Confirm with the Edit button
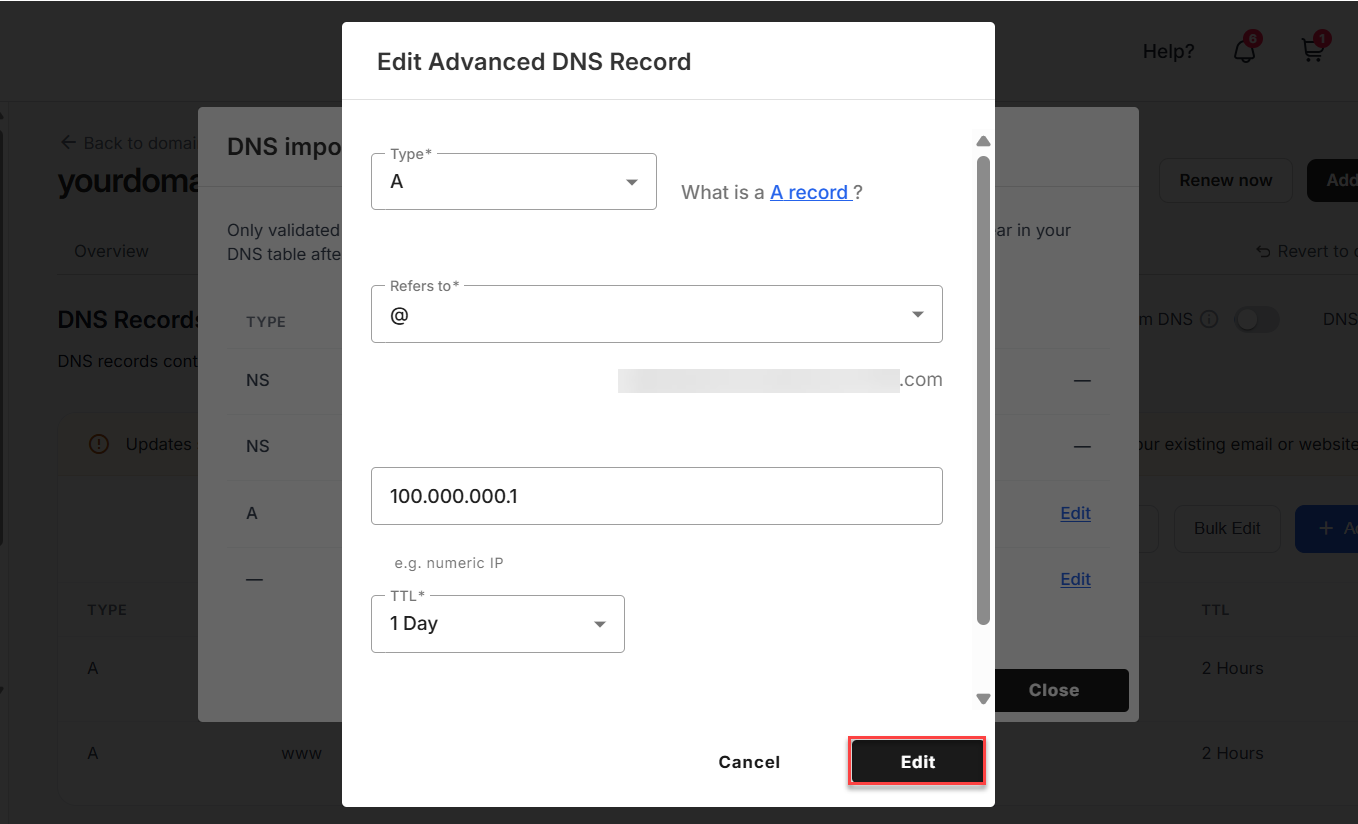1358x824 pixels. coord(918,762)
